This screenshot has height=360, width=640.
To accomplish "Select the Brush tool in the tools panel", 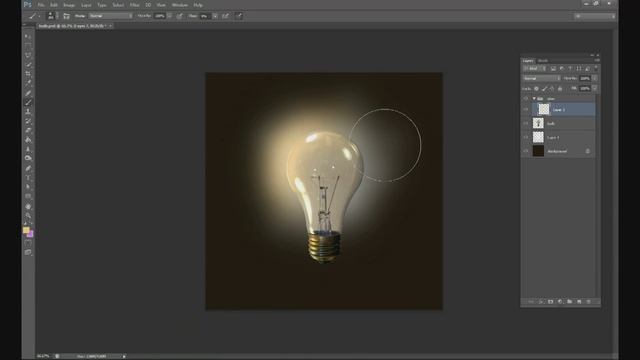I will click(28, 102).
